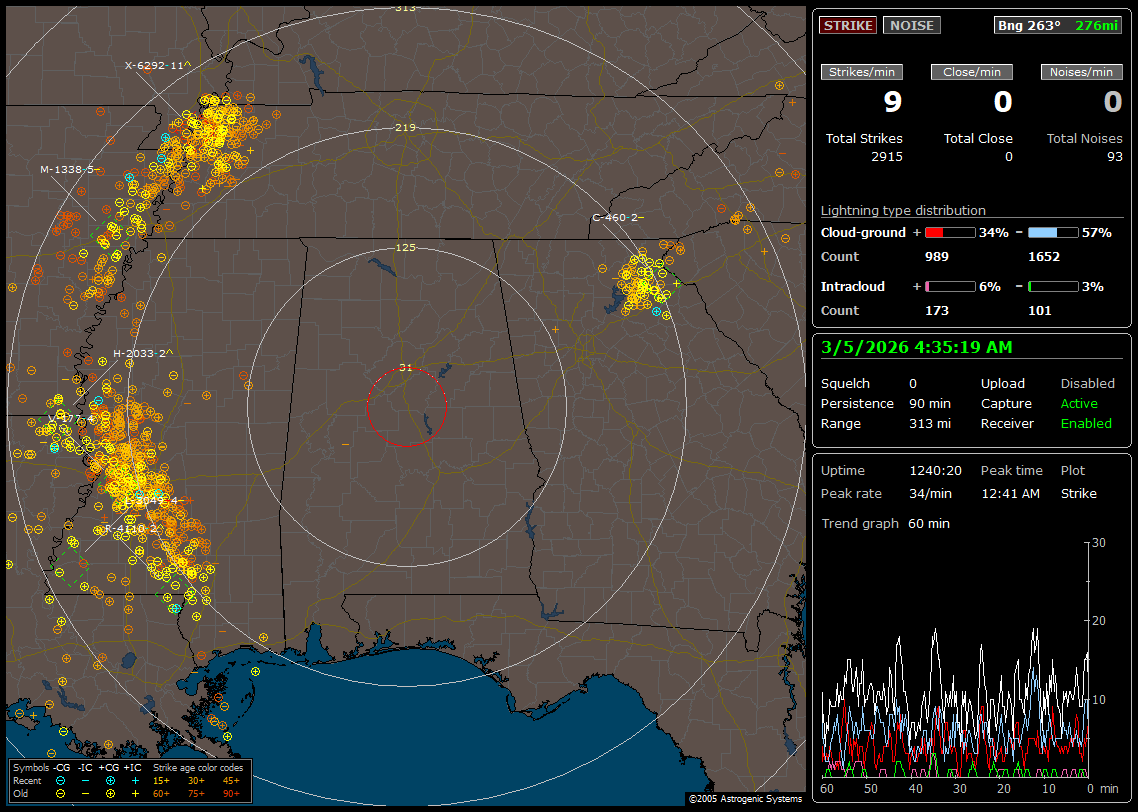The height and width of the screenshot is (812, 1138).
Task: Click storm cell label M-1338-5
Action: [x=69, y=169]
